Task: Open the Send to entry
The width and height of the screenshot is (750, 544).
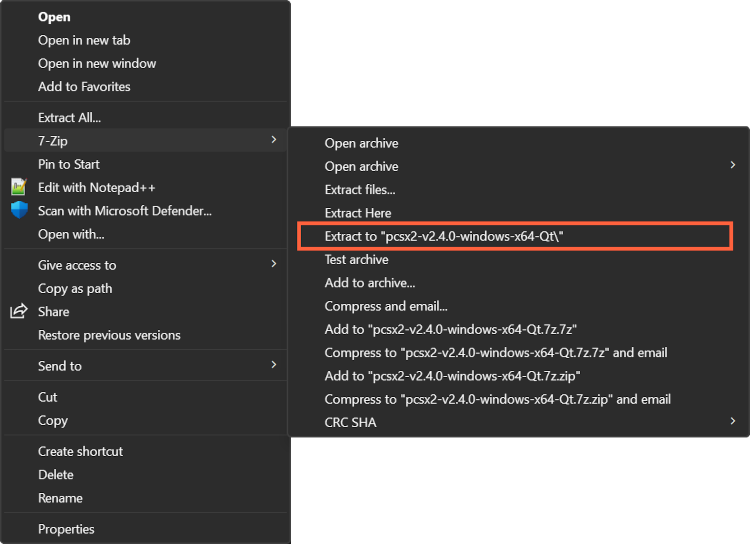Action: (145, 366)
